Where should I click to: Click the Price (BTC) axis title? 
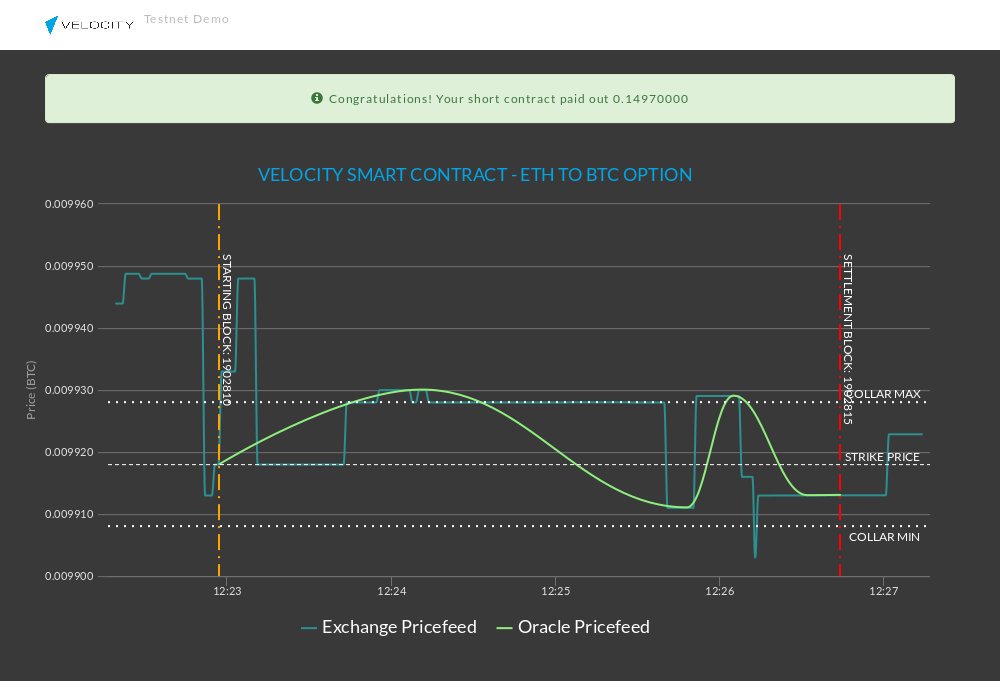pos(32,390)
